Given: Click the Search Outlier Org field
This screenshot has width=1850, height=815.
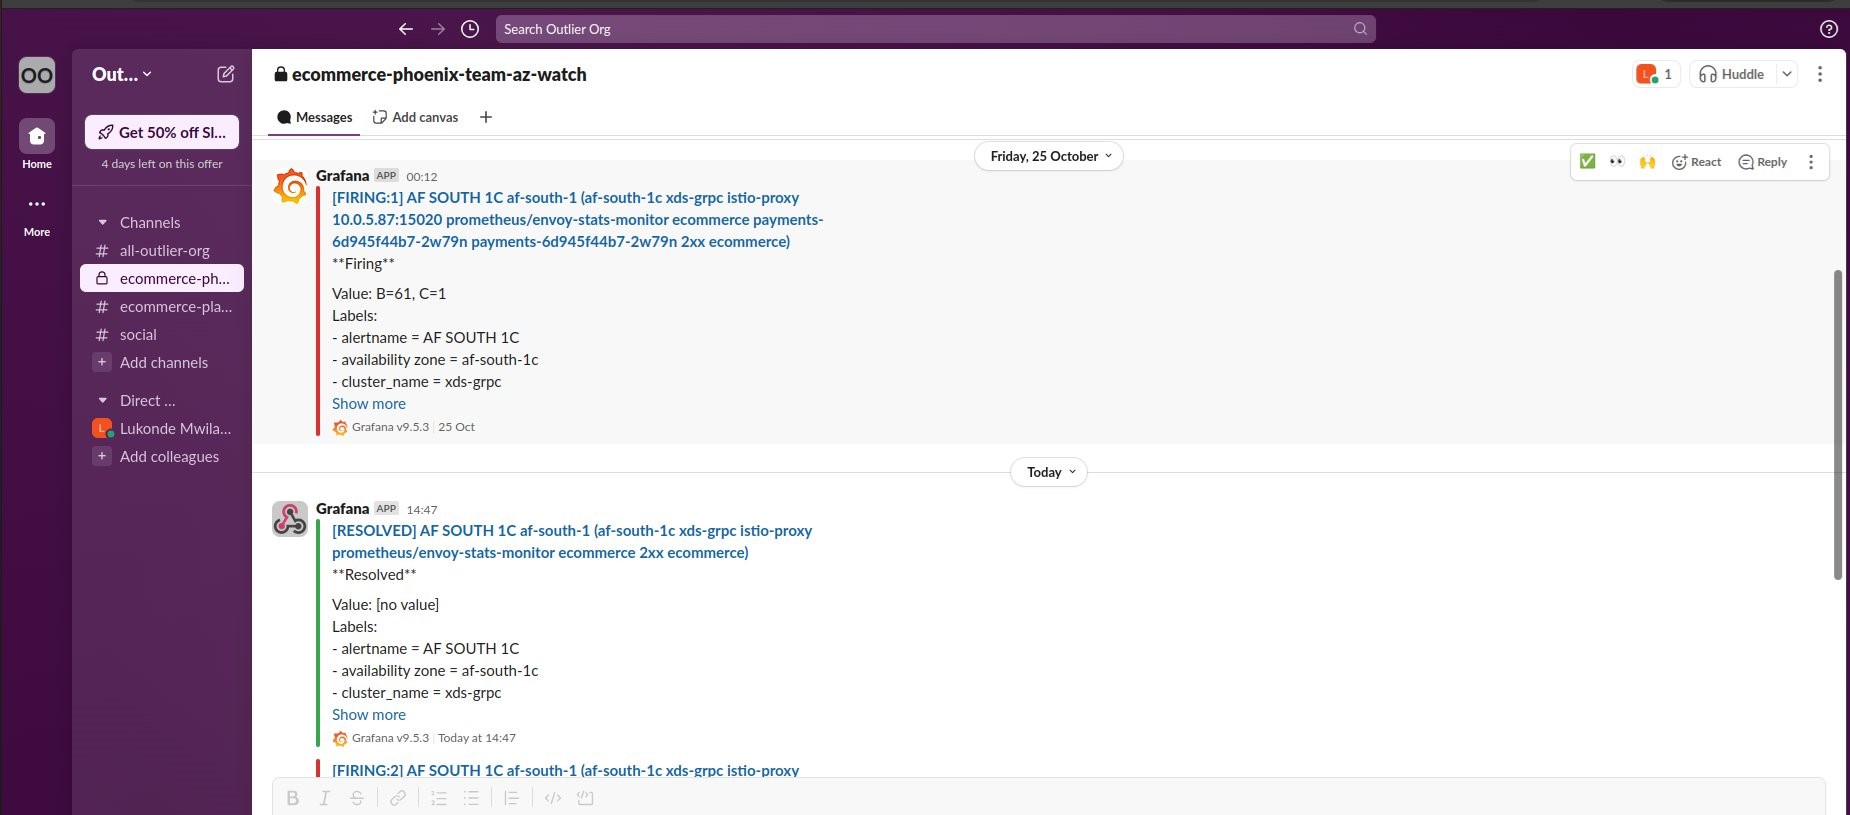Looking at the screenshot, I should pyautogui.click(x=935, y=29).
